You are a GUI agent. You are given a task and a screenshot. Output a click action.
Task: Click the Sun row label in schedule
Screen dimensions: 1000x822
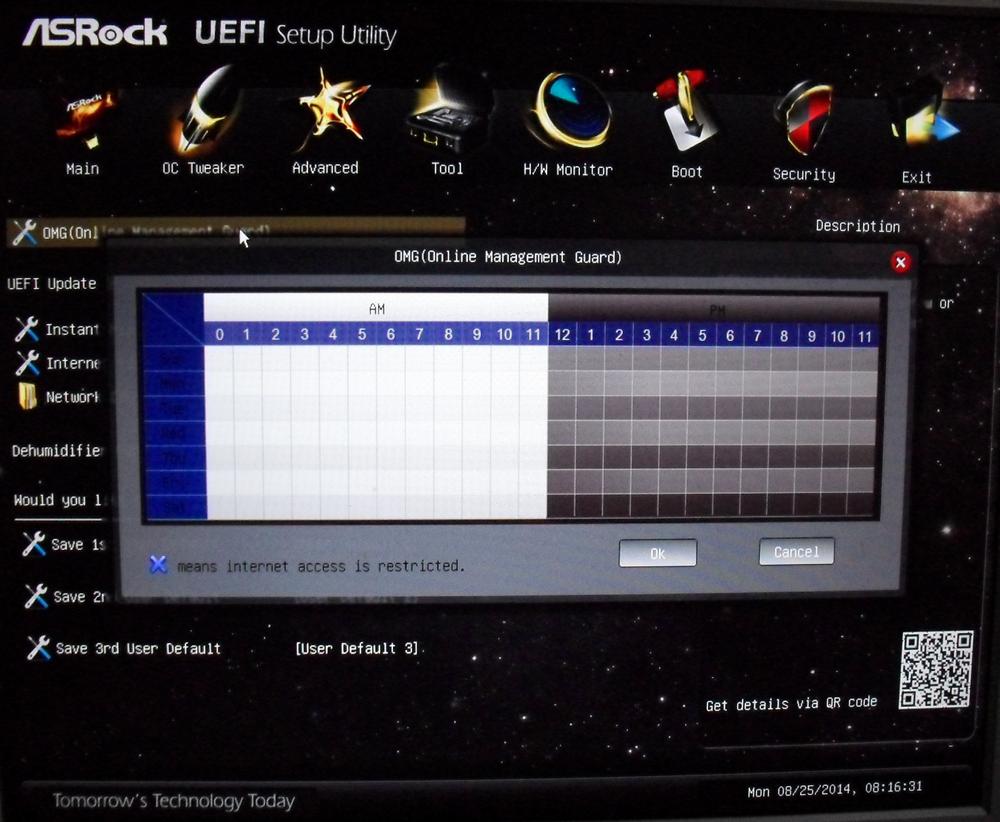[x=173, y=359]
